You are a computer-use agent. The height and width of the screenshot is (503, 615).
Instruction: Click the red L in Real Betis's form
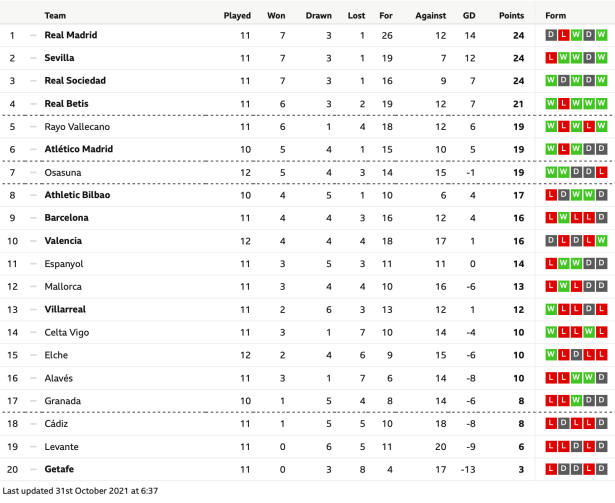pos(564,104)
